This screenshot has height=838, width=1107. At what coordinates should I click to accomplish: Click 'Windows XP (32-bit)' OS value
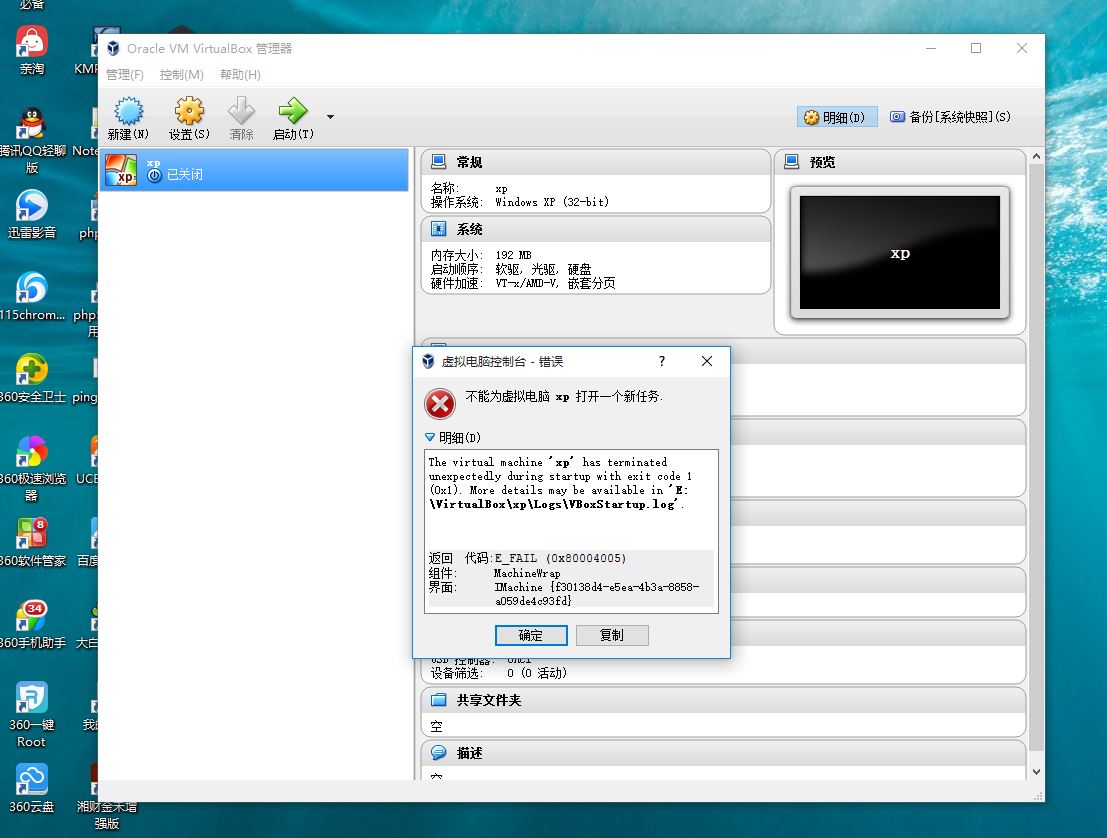551,203
